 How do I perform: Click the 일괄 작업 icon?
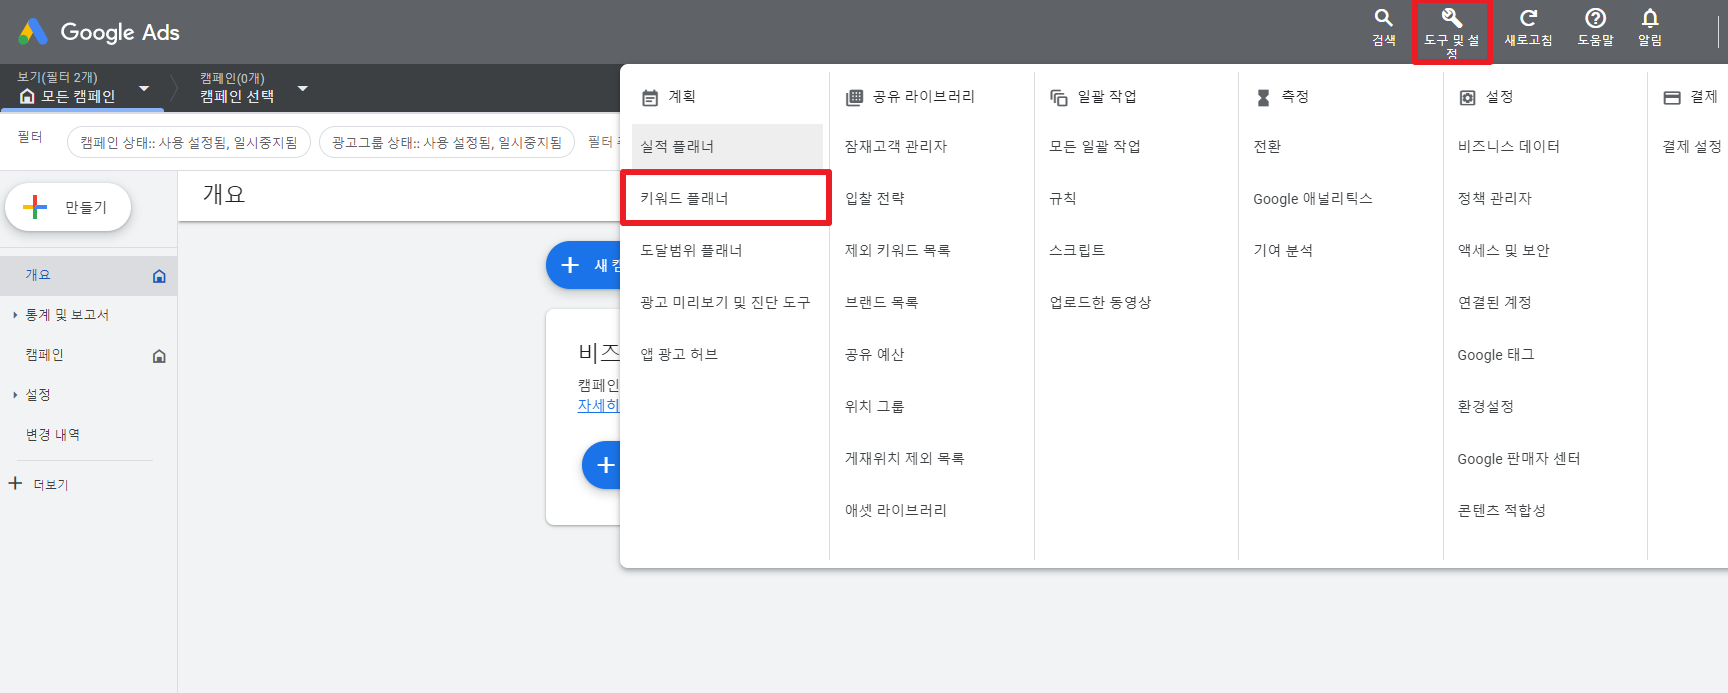point(1059,97)
